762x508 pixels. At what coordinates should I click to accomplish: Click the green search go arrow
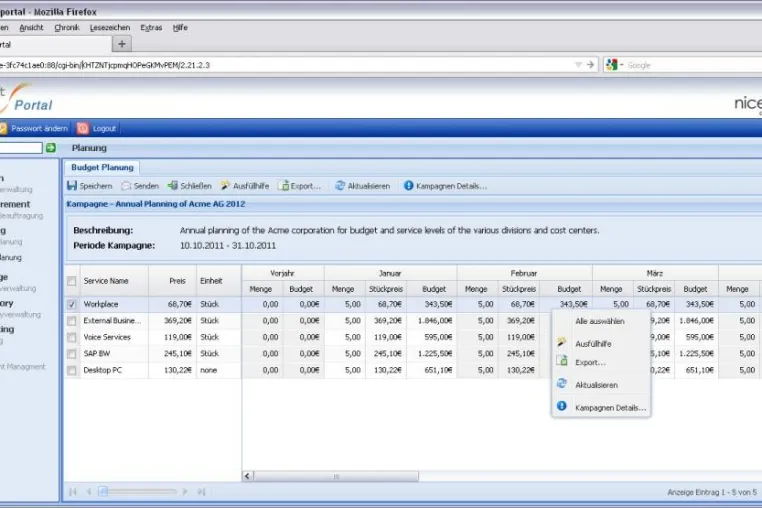[51, 148]
